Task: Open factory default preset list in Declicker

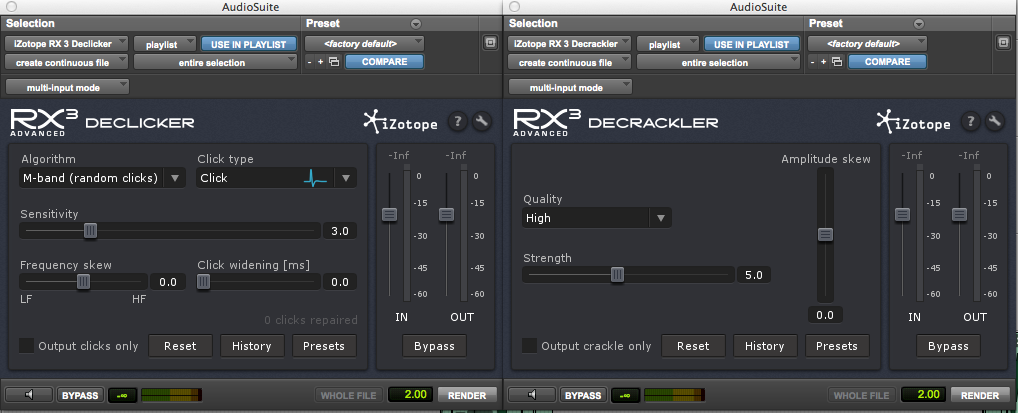Action: click(x=364, y=44)
